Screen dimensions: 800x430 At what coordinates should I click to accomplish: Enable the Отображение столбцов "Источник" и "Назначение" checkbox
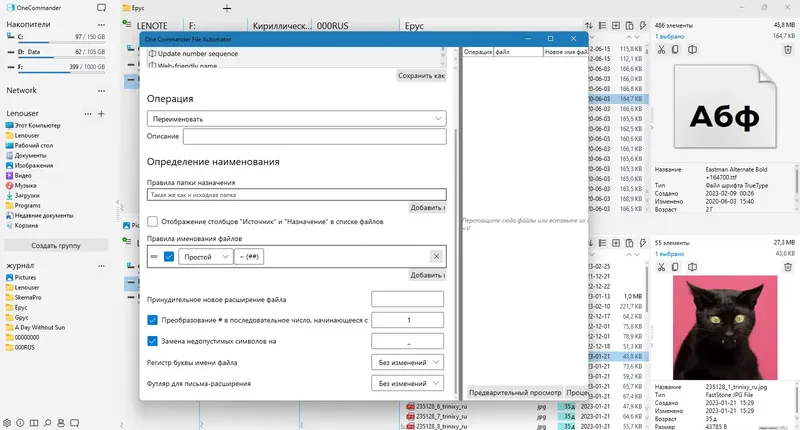[x=153, y=221]
